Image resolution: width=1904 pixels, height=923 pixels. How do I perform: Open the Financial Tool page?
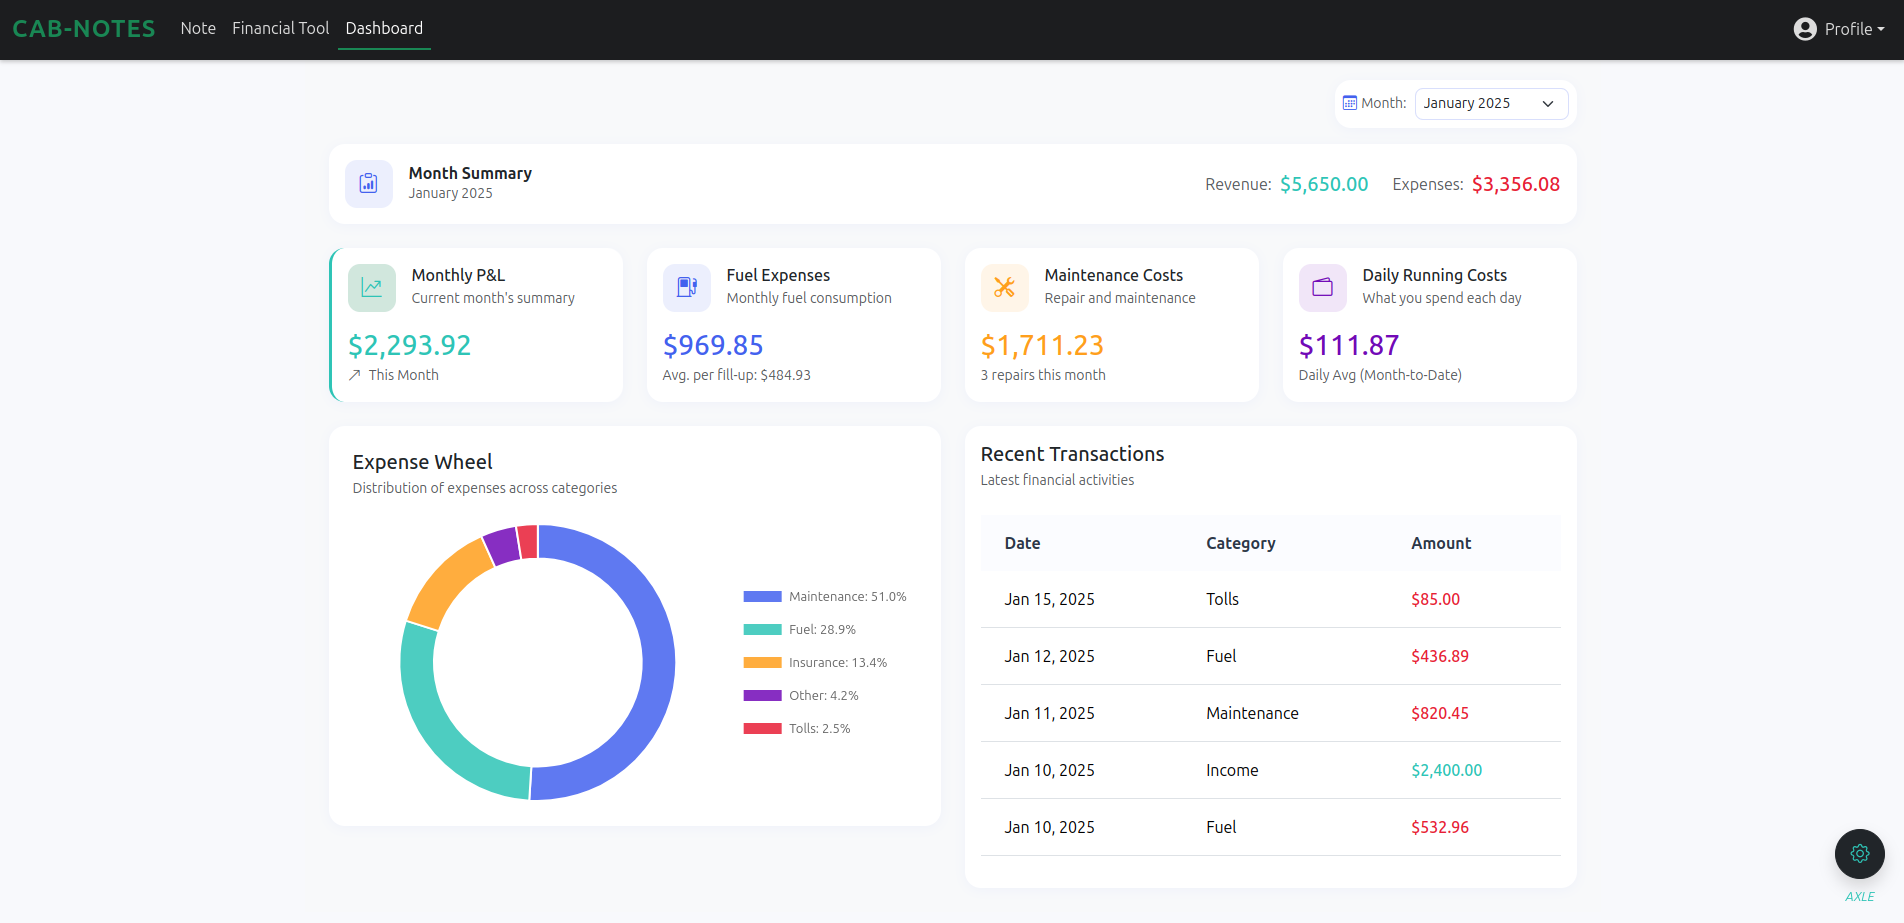(280, 28)
